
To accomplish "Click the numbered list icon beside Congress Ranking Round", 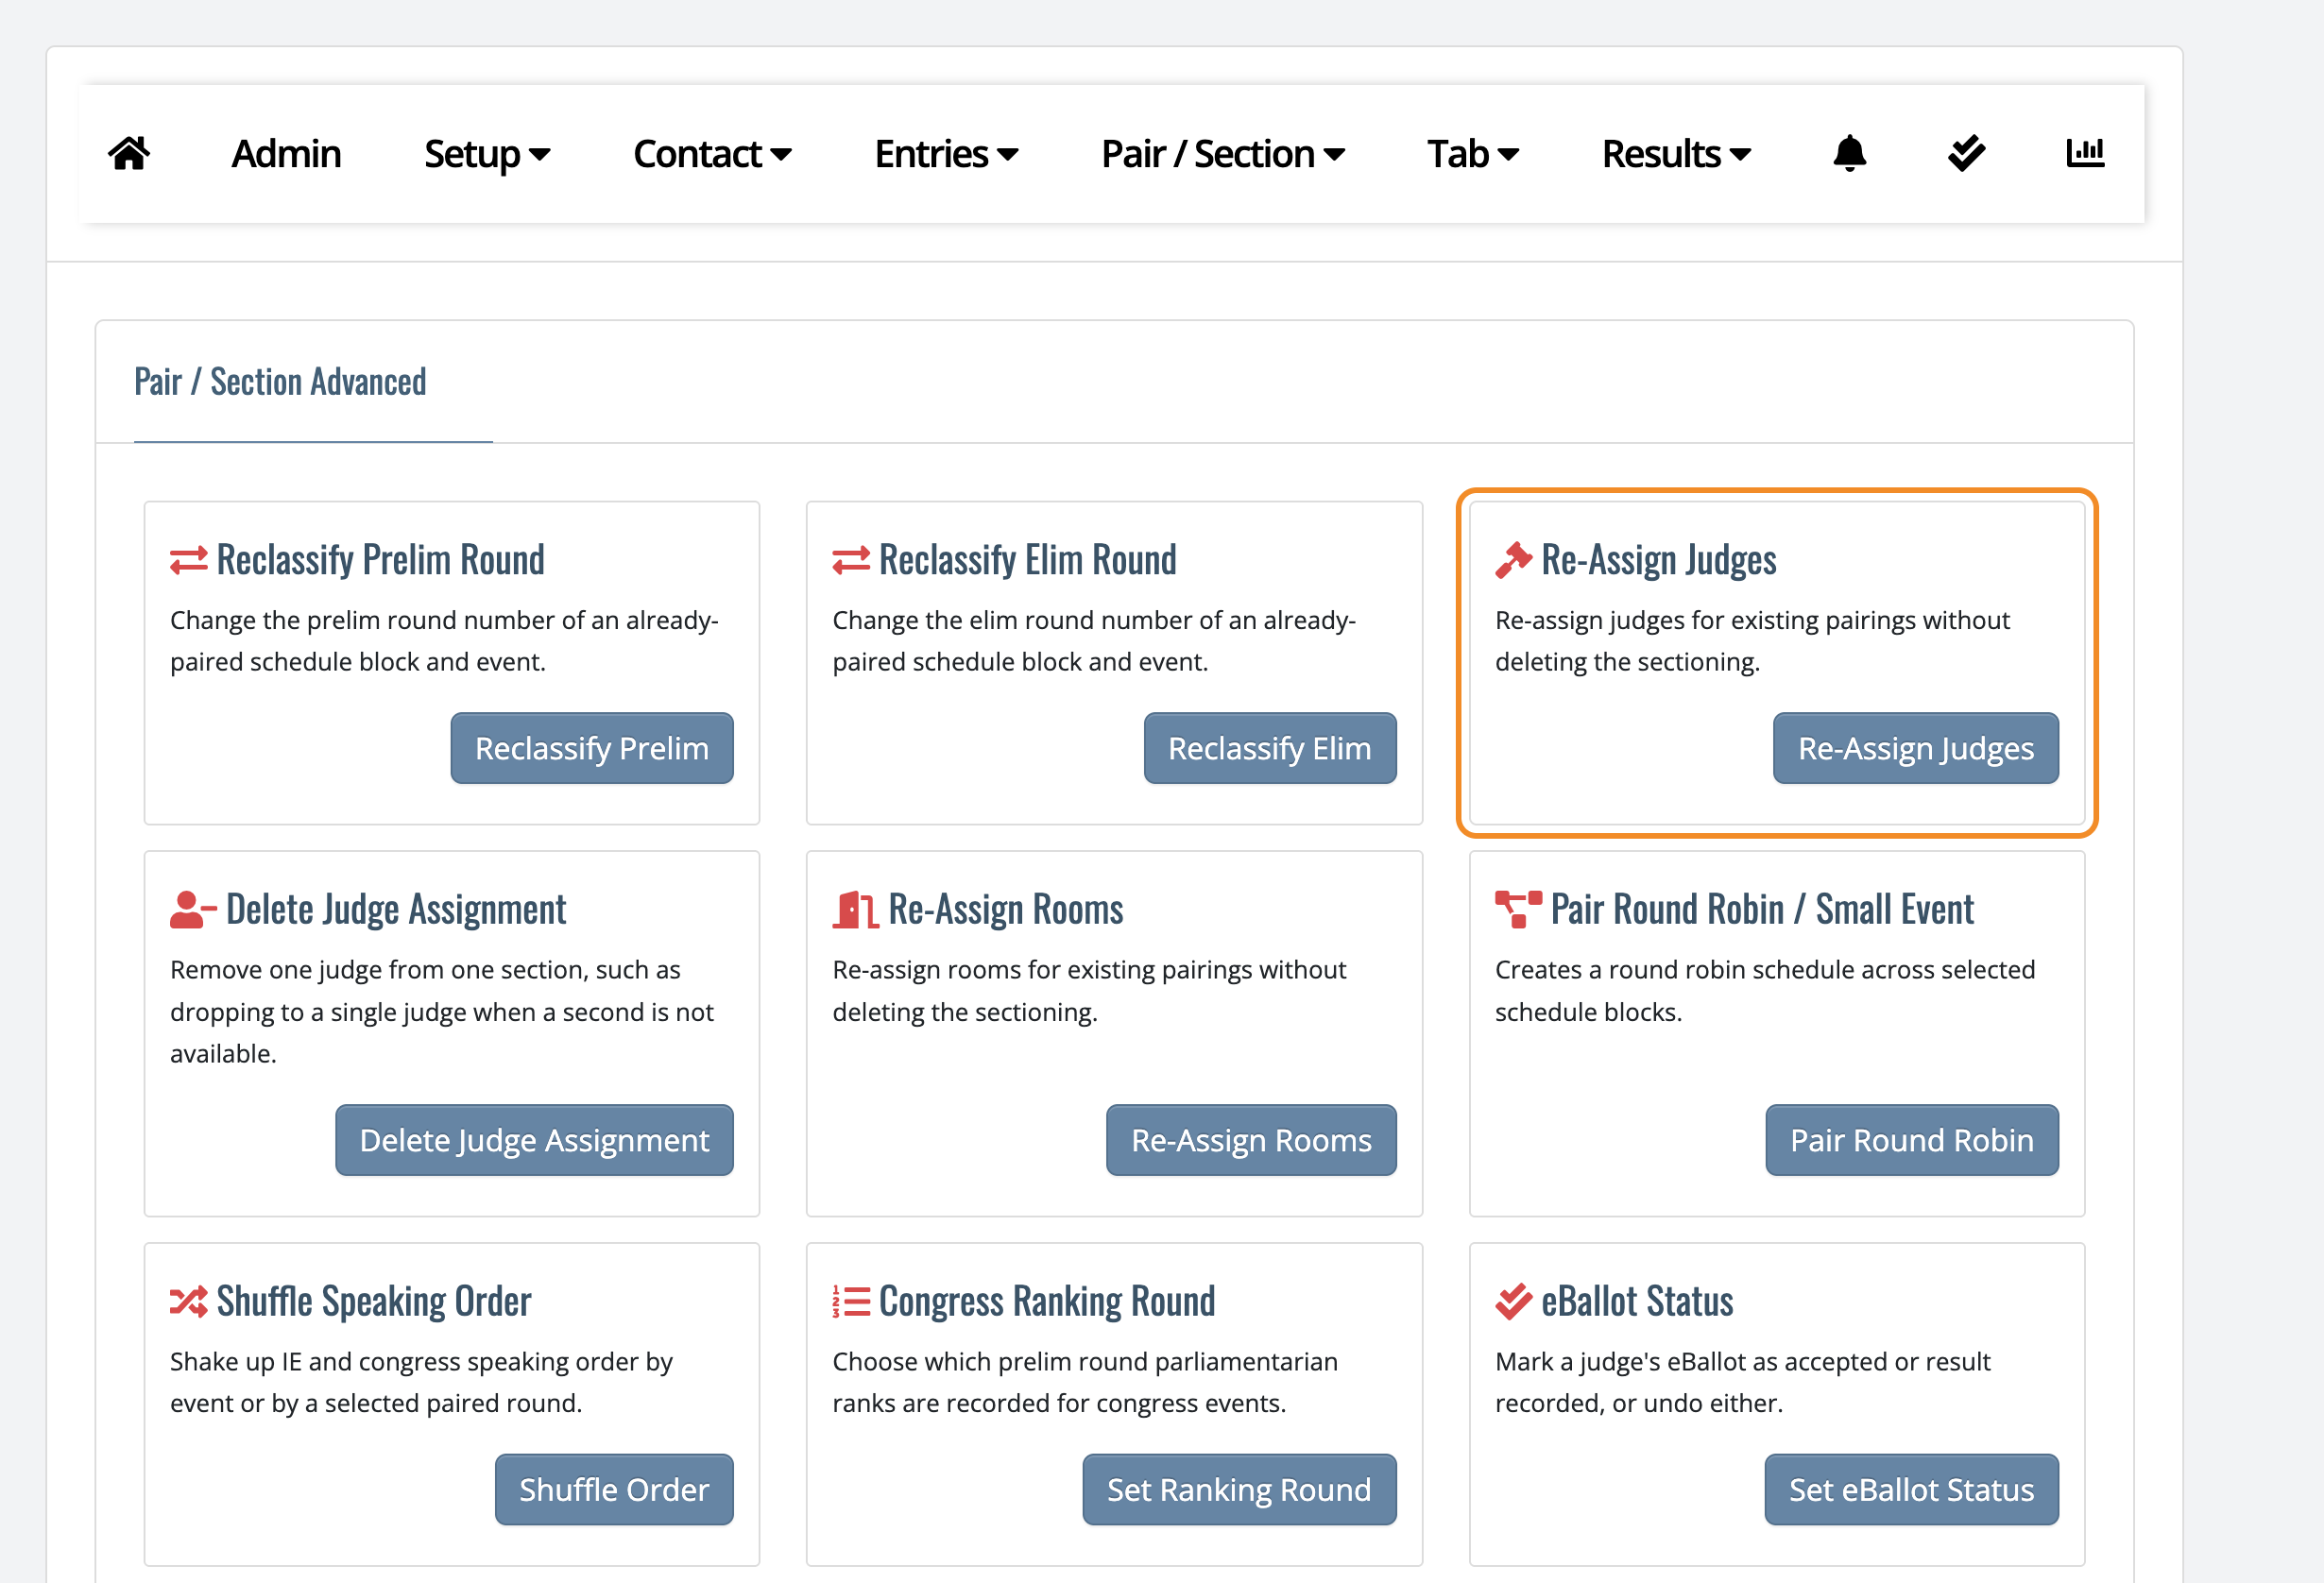I will pyautogui.click(x=851, y=1302).
